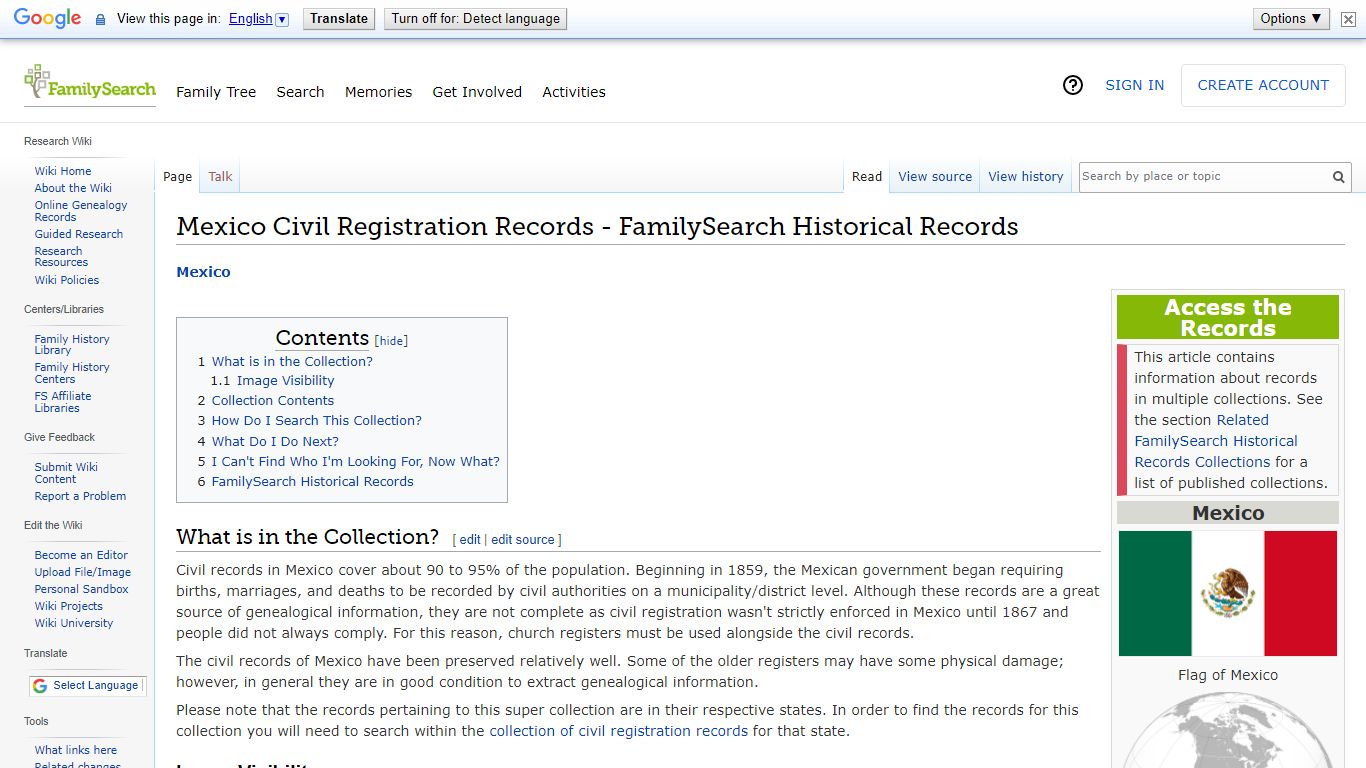Click the globe graphic below the flag

point(1227,740)
